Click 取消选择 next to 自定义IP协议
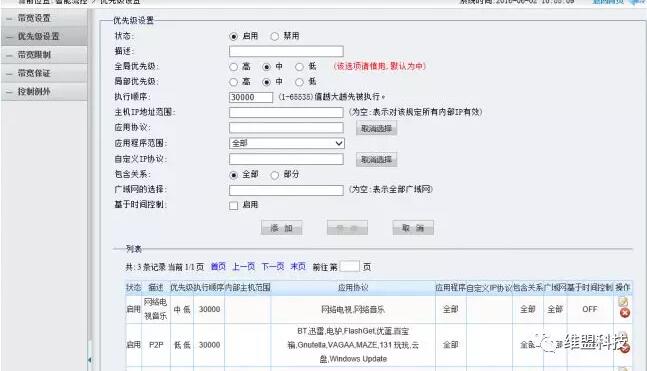Viewport: 647px width, 371px height. [x=376, y=159]
